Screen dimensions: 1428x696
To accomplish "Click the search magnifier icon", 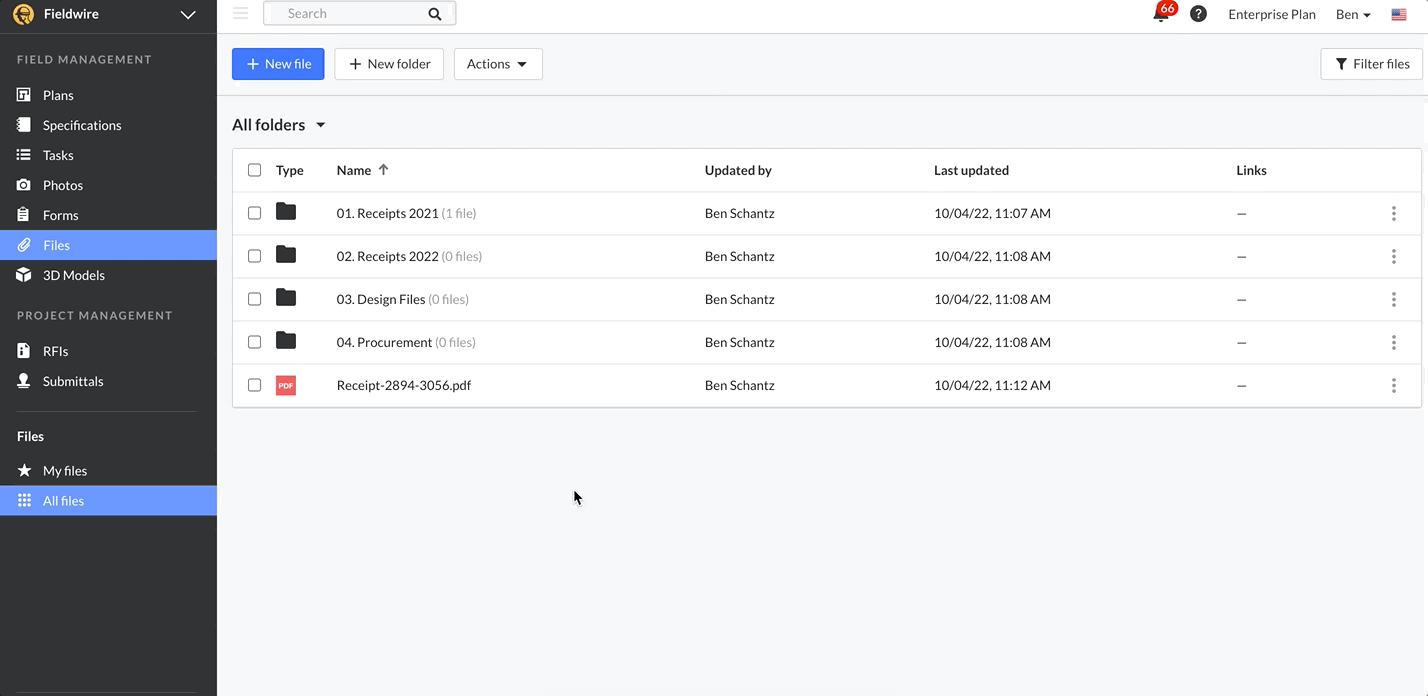I will coord(434,14).
